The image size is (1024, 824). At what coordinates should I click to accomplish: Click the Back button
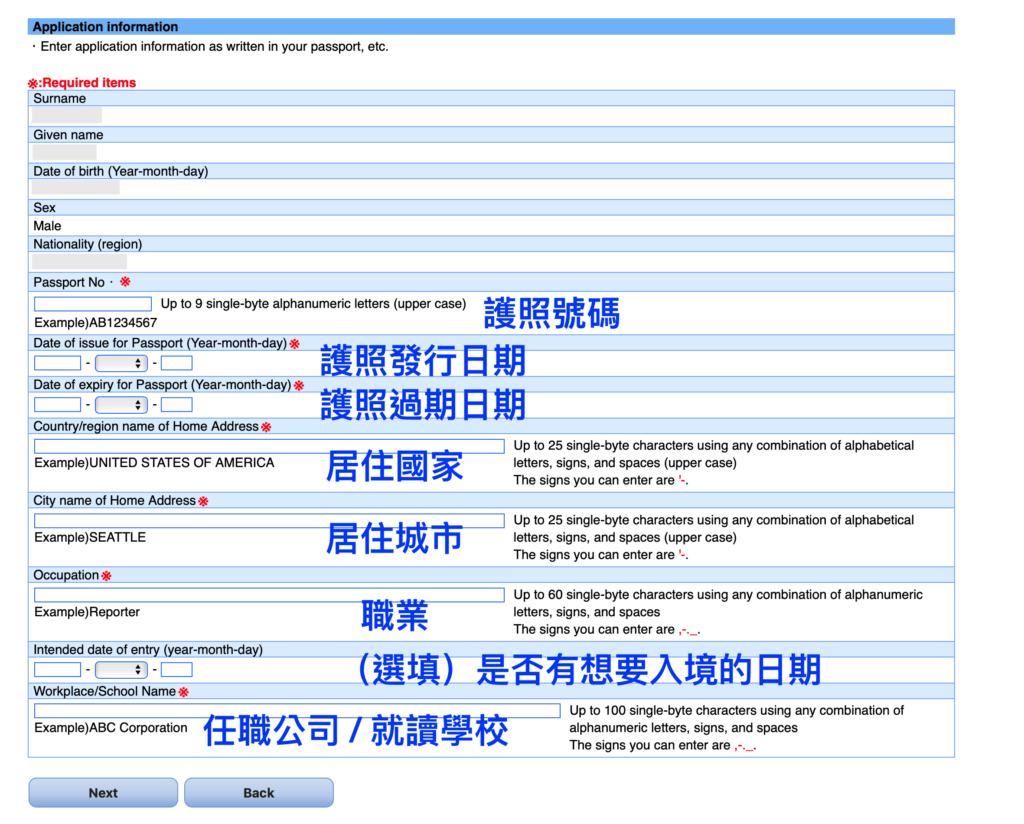258,792
